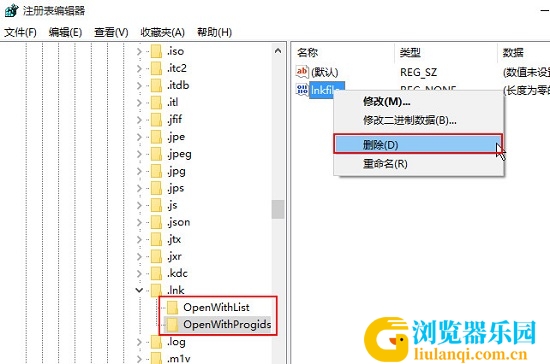Viewport: 550px width, 364px height.
Task: Open the 收藏夹(A) menu
Action: click(162, 32)
